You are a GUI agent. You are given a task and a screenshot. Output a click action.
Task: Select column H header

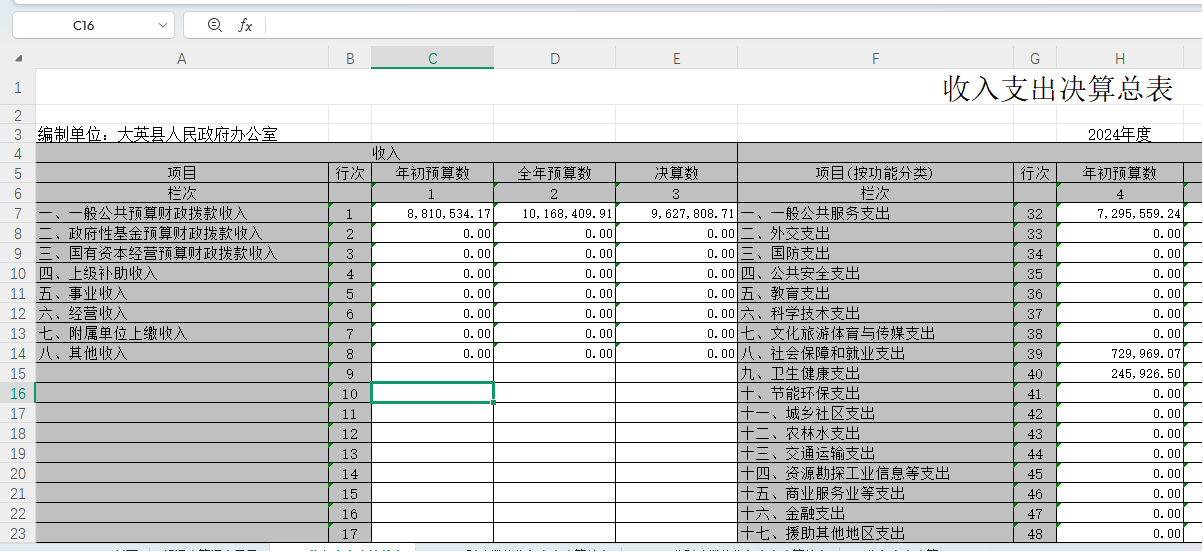[x=1120, y=59]
